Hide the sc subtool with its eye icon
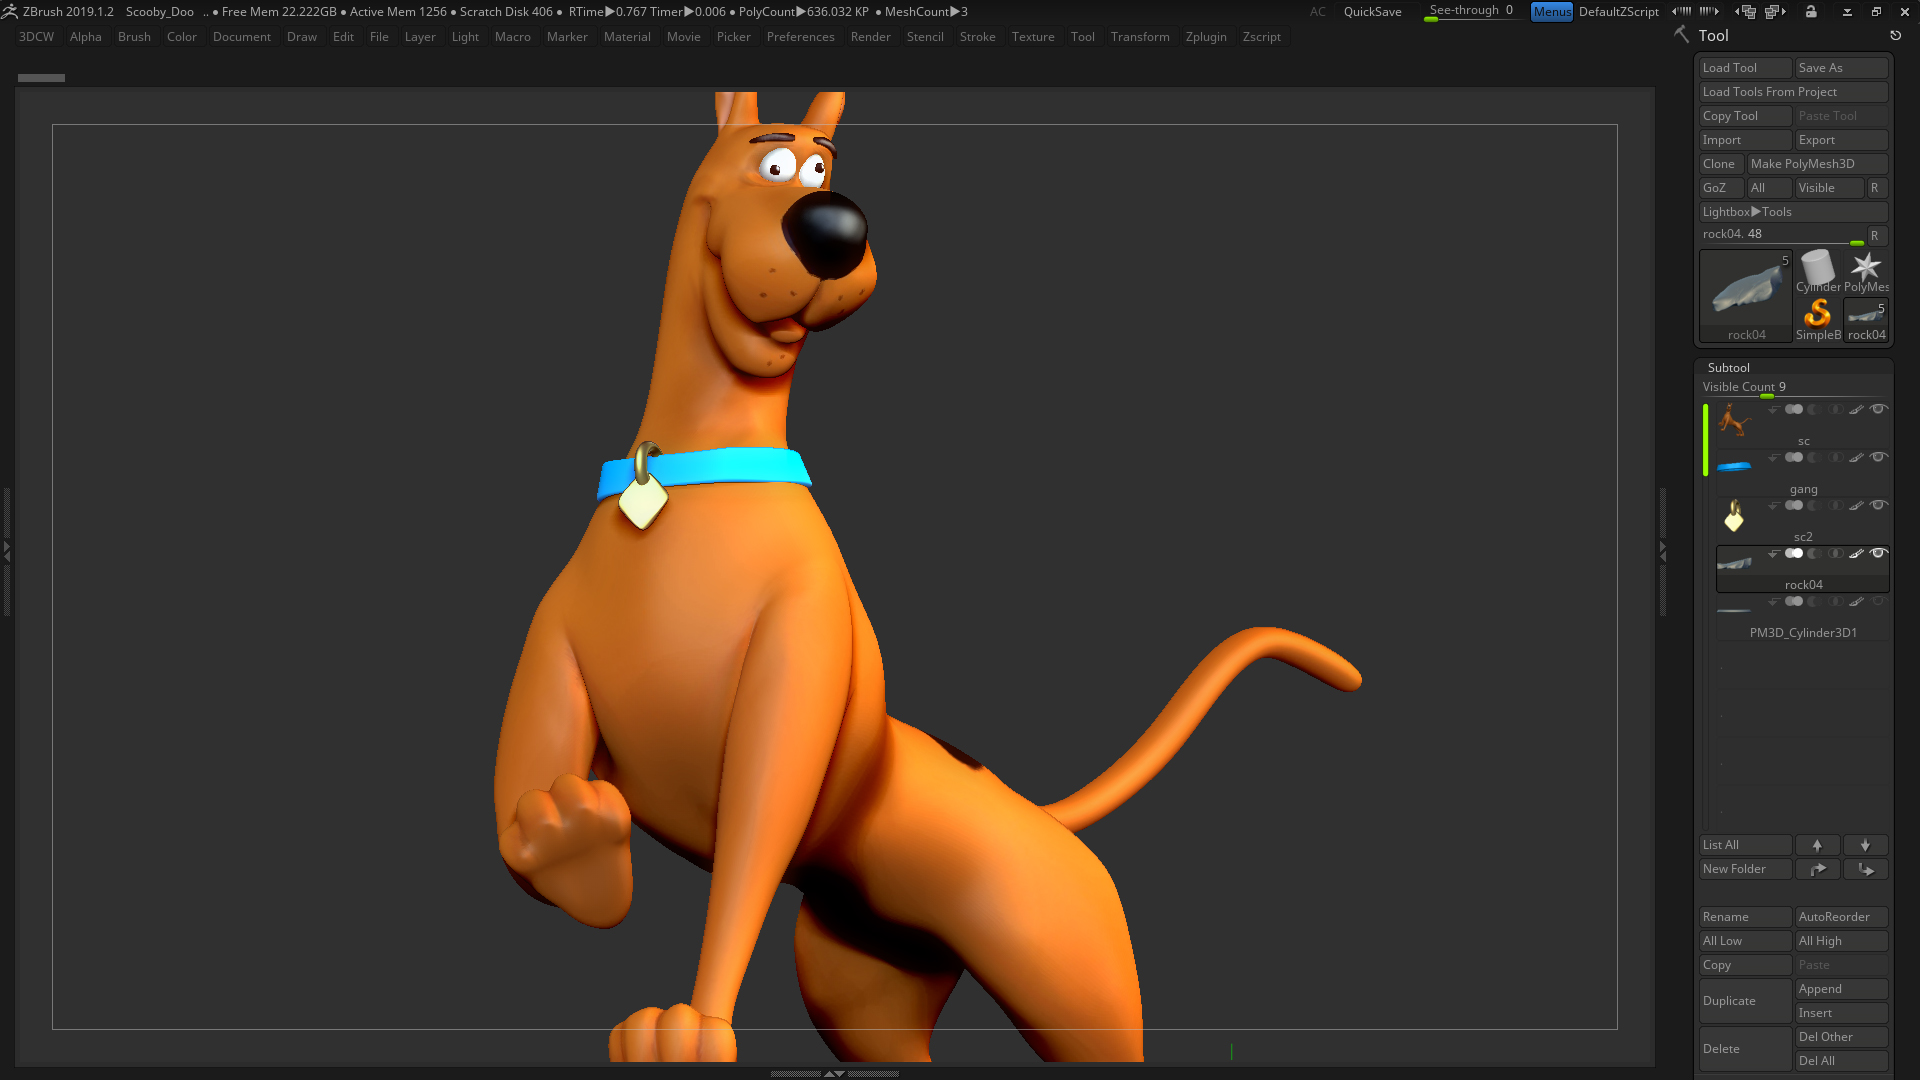This screenshot has width=1920, height=1080. [x=1878, y=409]
